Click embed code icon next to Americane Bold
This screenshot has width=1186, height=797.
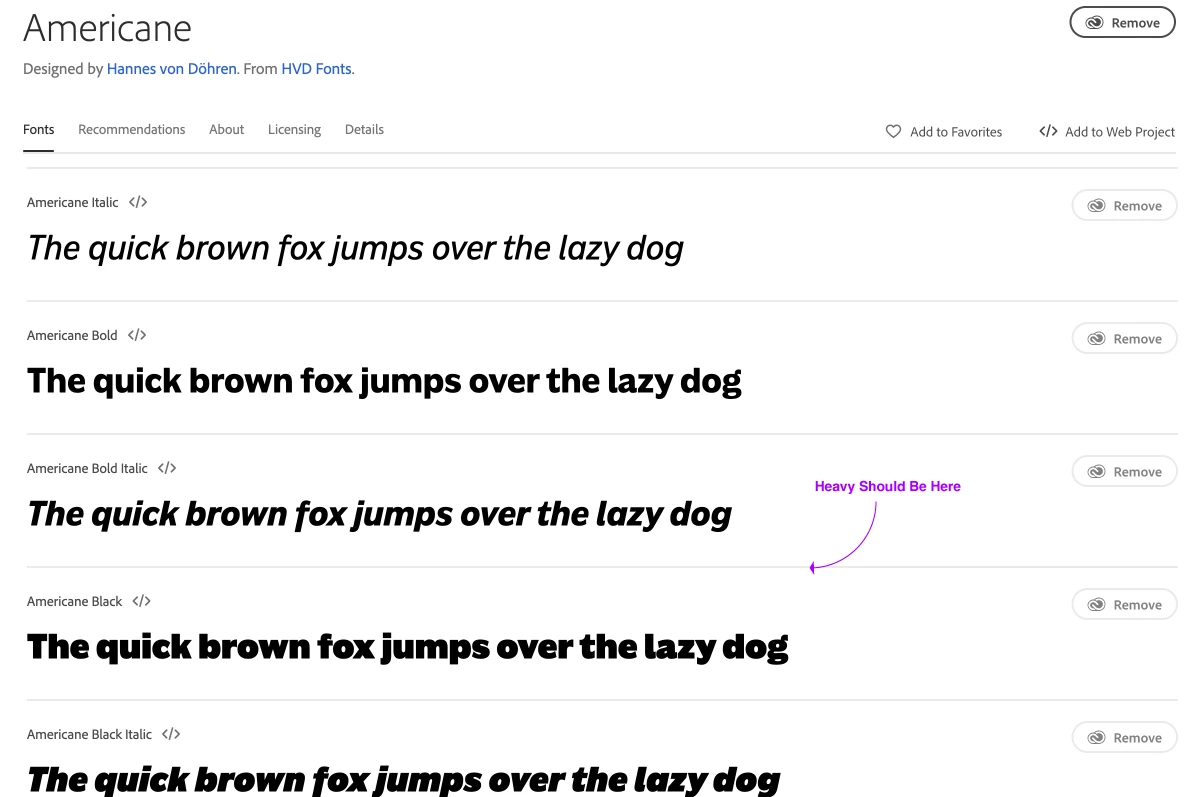coord(137,335)
